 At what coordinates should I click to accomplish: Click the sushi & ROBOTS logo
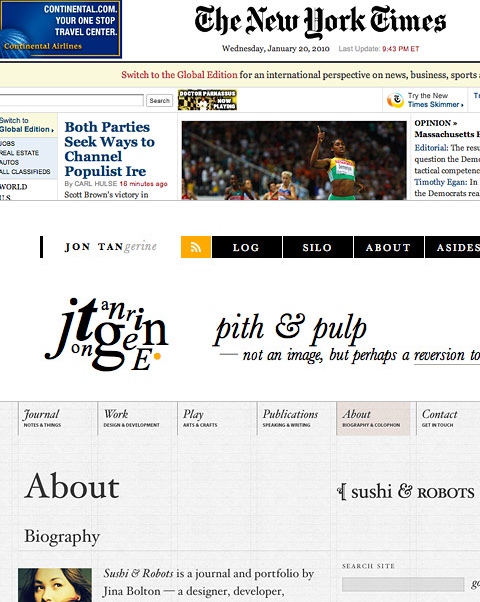click(x=406, y=492)
